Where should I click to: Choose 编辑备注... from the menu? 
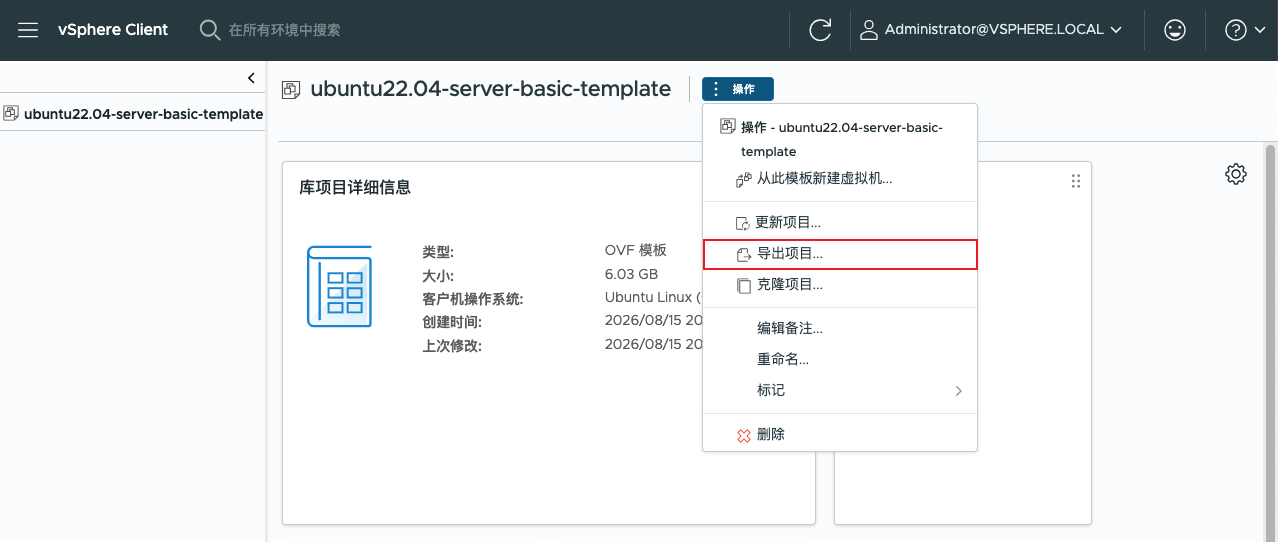pos(840,328)
